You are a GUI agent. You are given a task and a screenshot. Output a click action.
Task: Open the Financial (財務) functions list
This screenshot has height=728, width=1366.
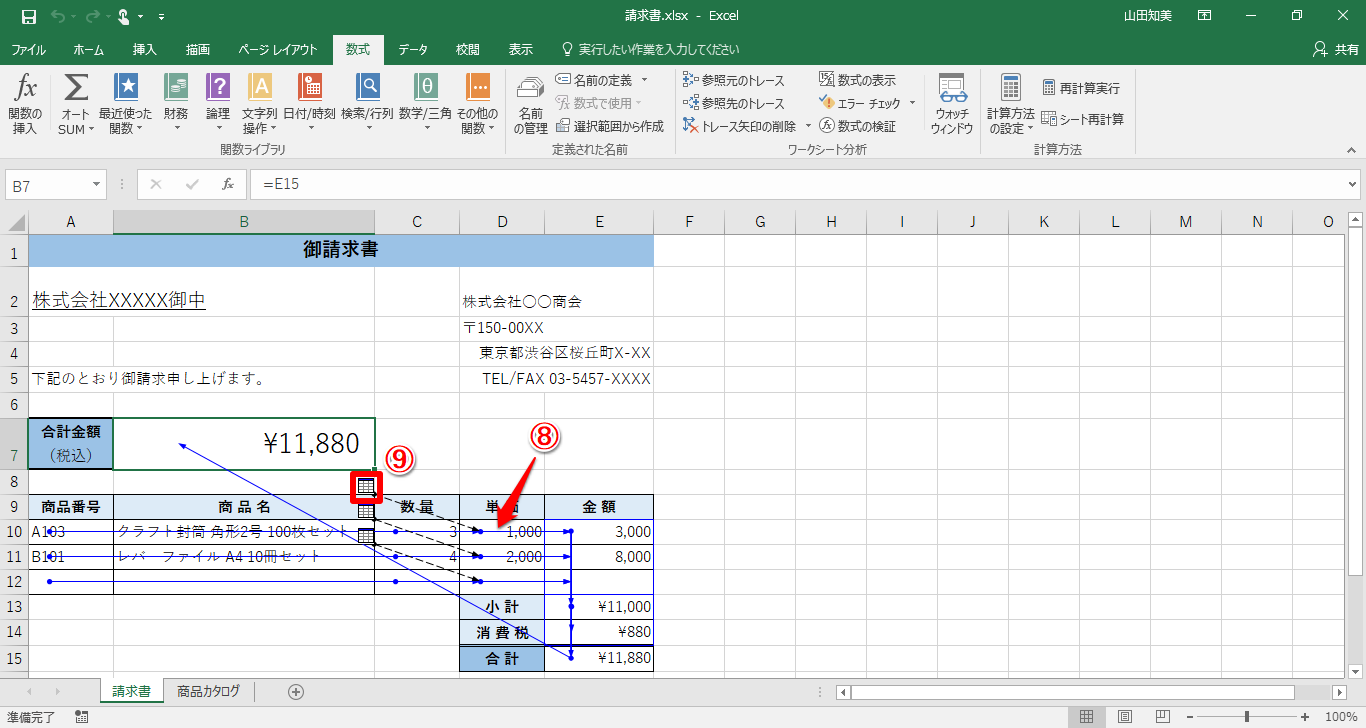[x=176, y=104]
